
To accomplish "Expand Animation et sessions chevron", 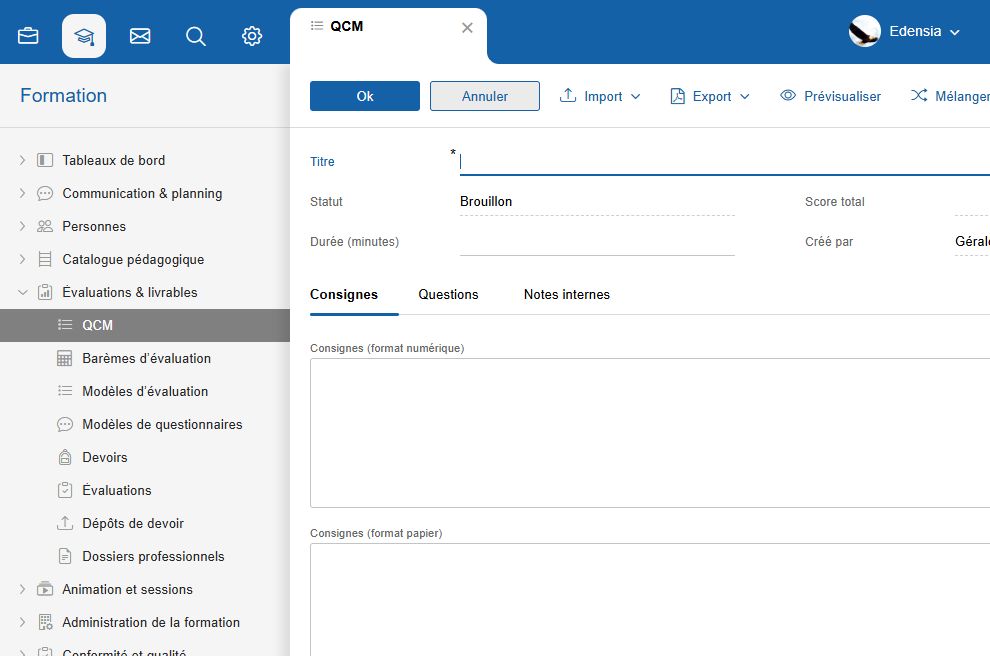I will (x=23, y=589).
